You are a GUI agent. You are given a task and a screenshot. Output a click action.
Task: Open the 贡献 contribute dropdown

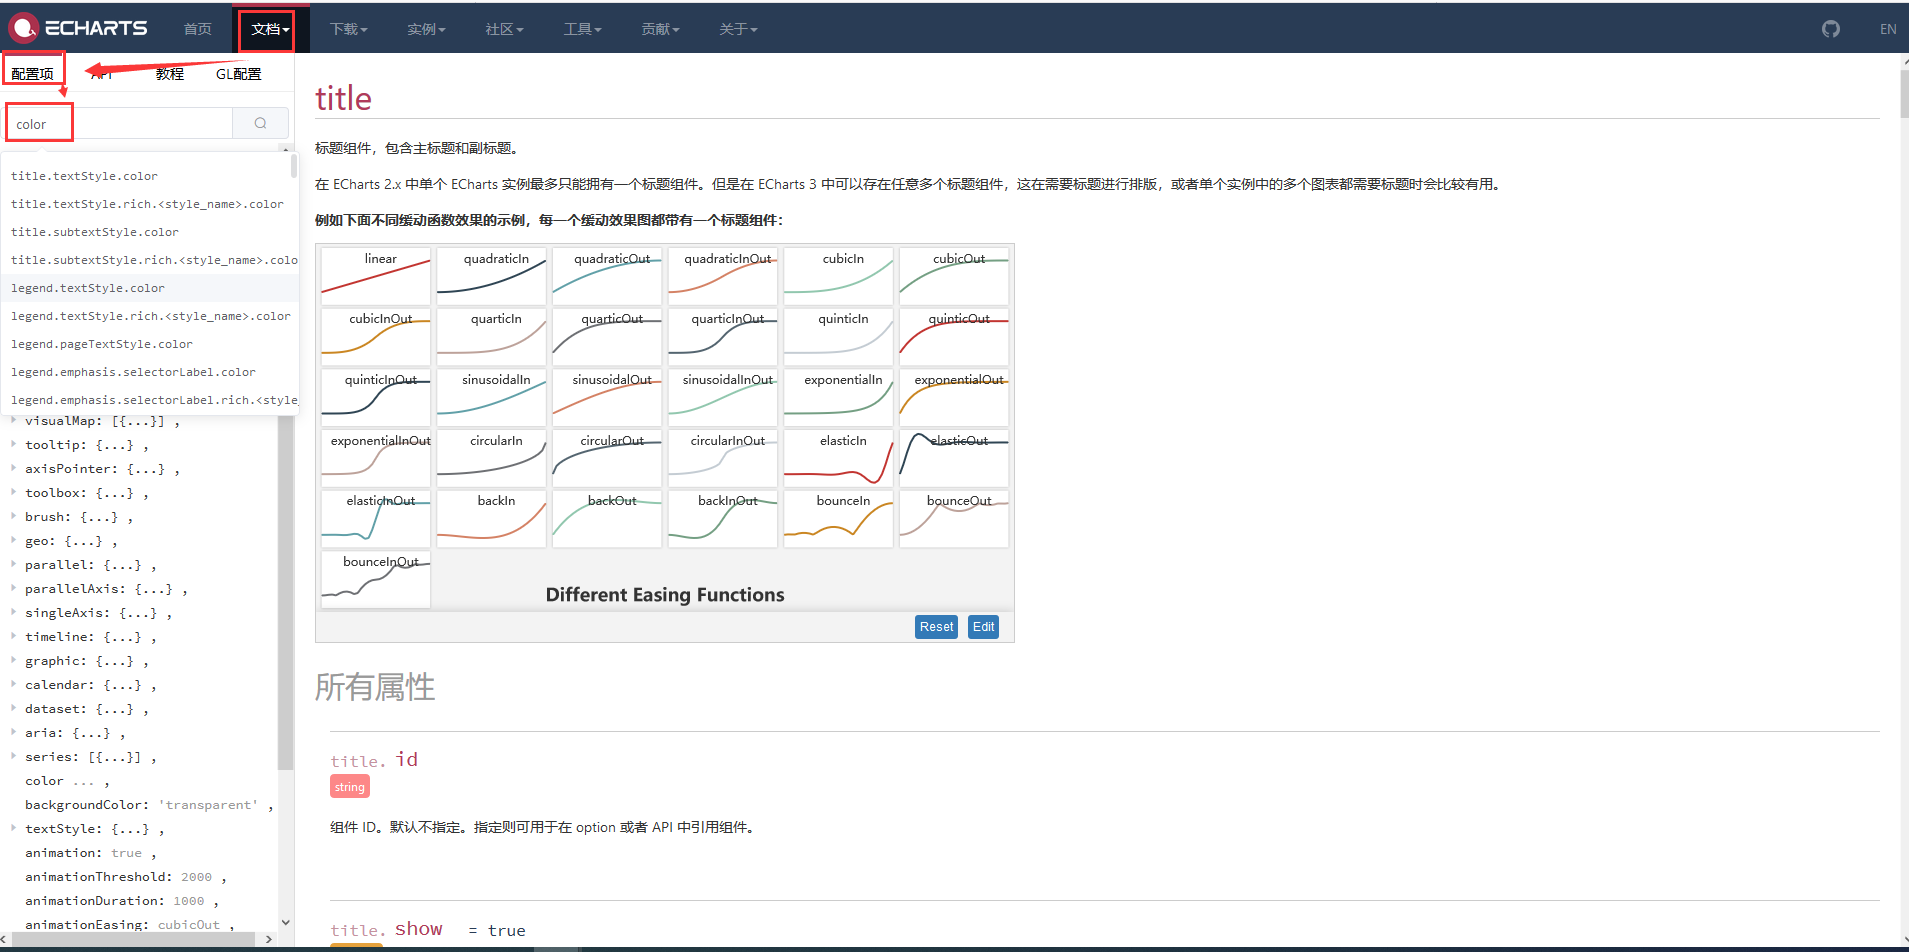tap(660, 29)
